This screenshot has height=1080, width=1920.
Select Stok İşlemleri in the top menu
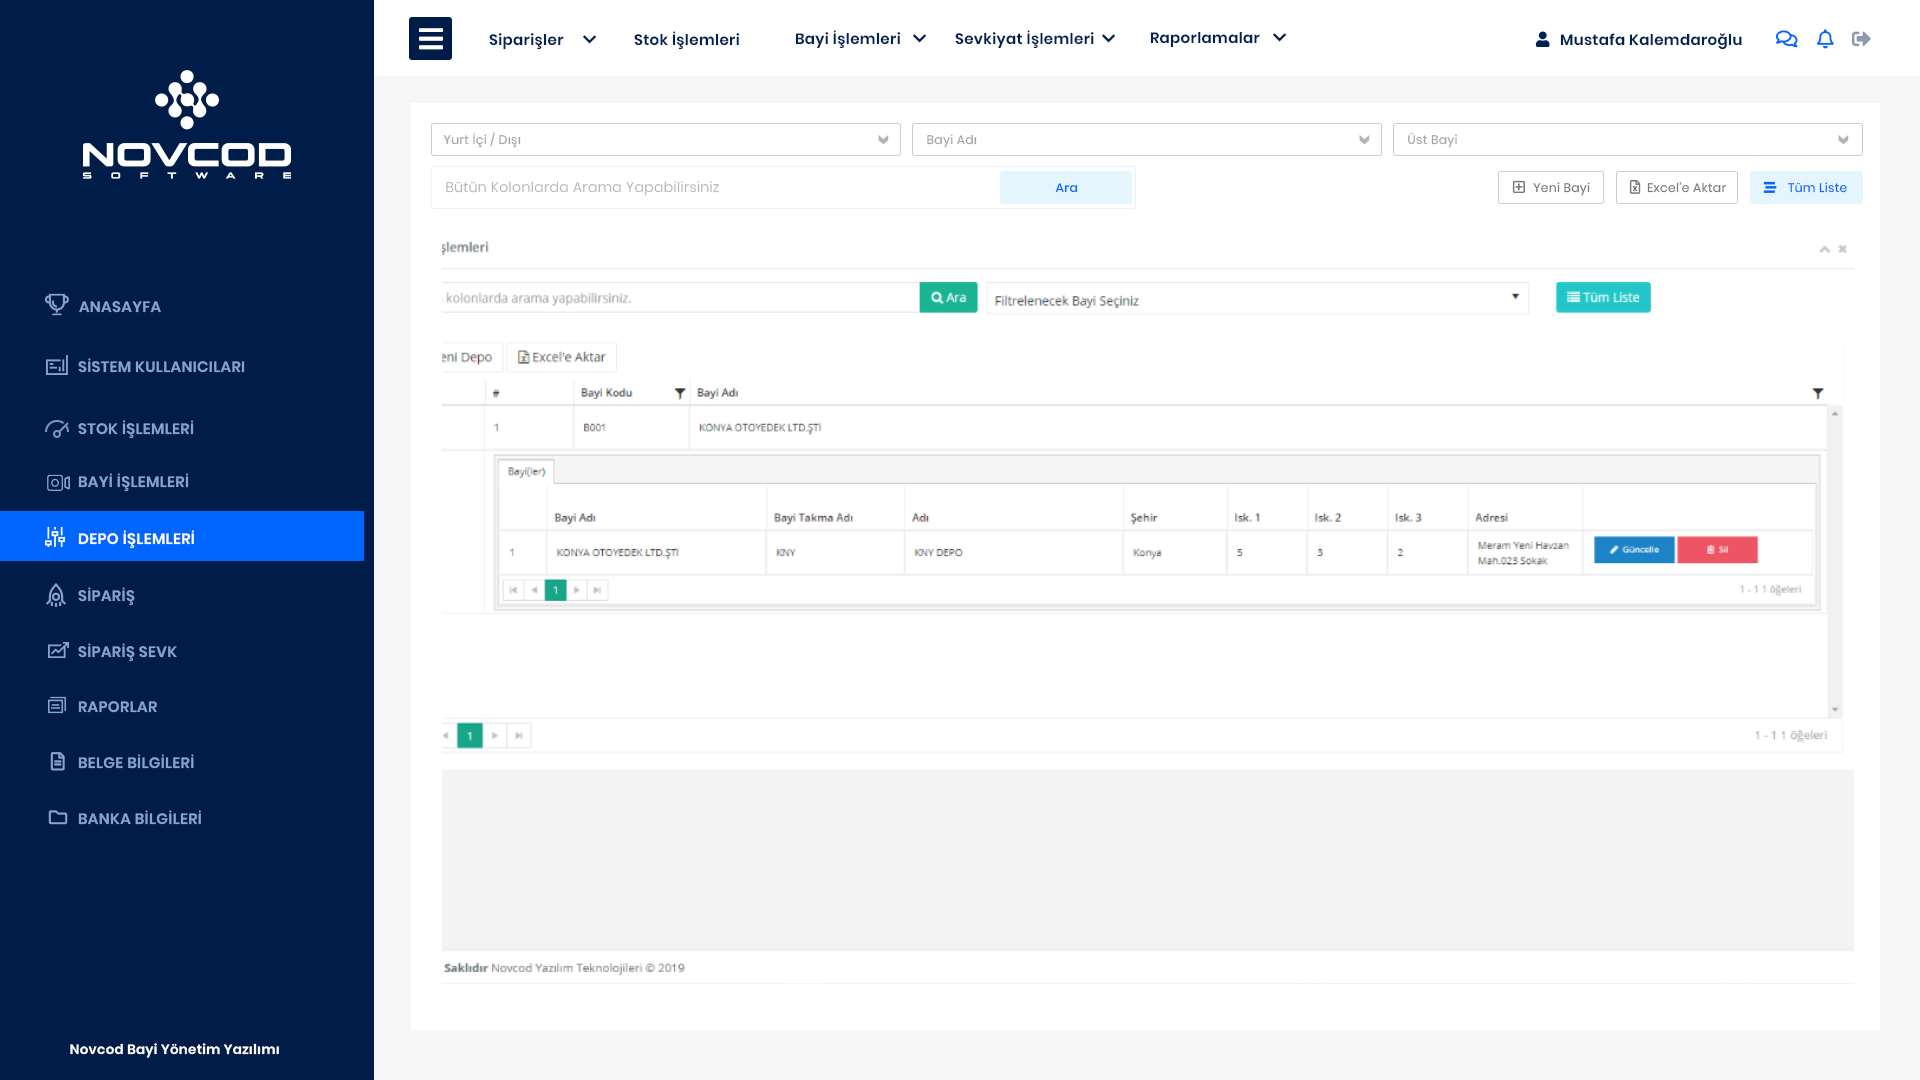pyautogui.click(x=686, y=40)
